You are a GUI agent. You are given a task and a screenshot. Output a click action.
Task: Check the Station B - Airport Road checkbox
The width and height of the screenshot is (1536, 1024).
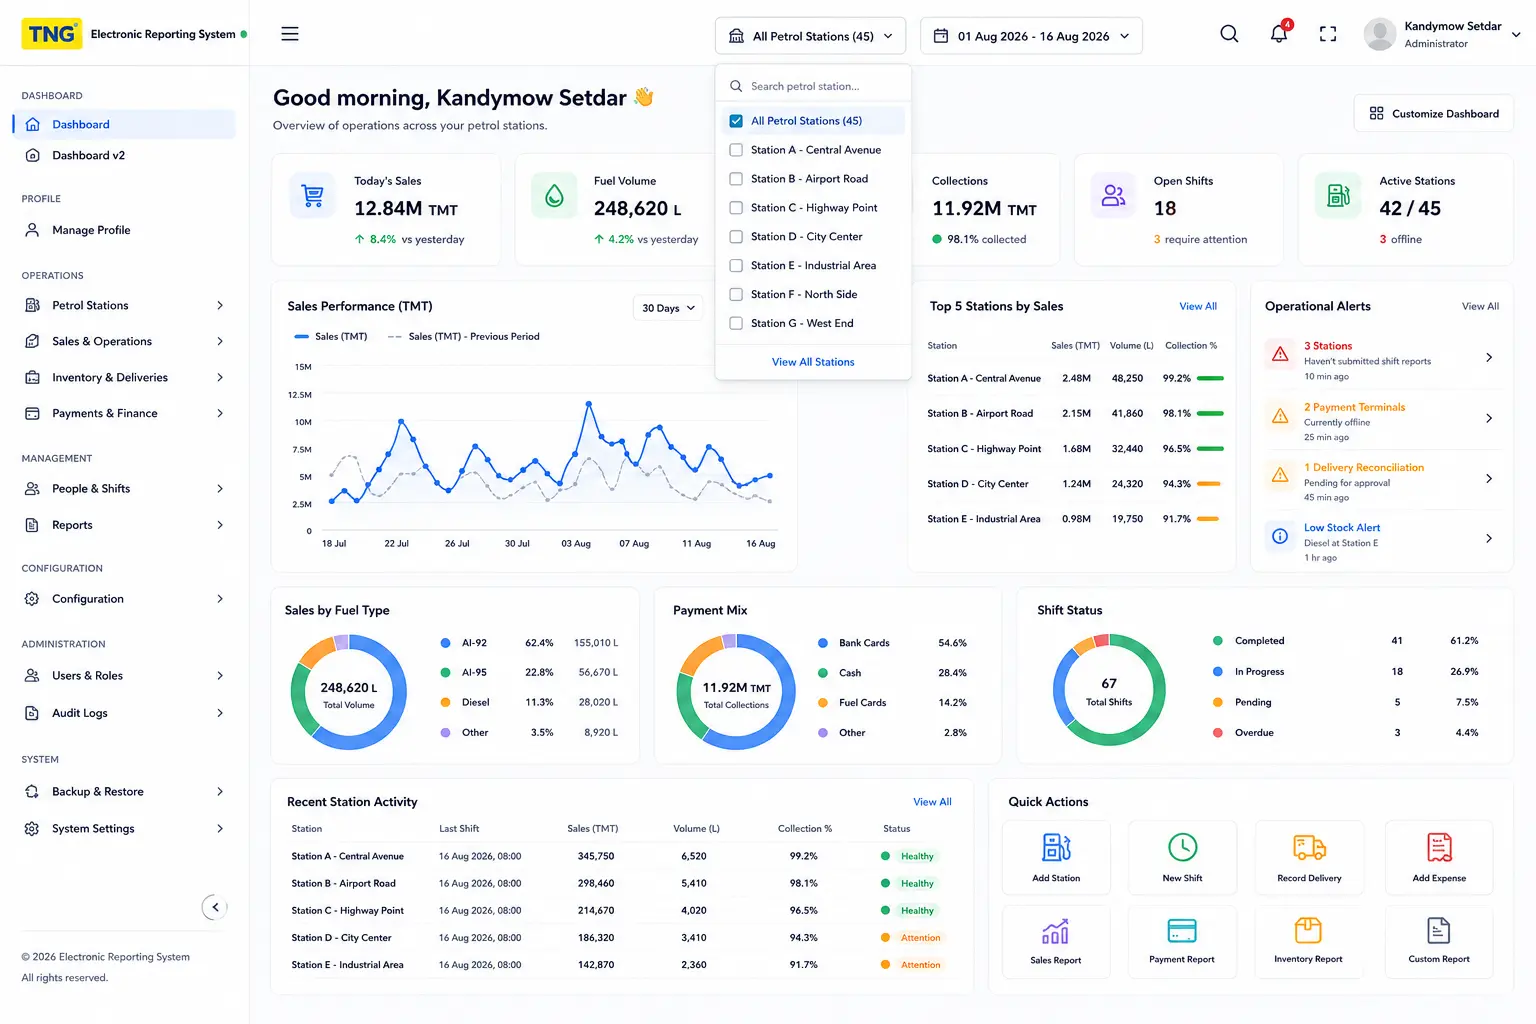point(736,179)
